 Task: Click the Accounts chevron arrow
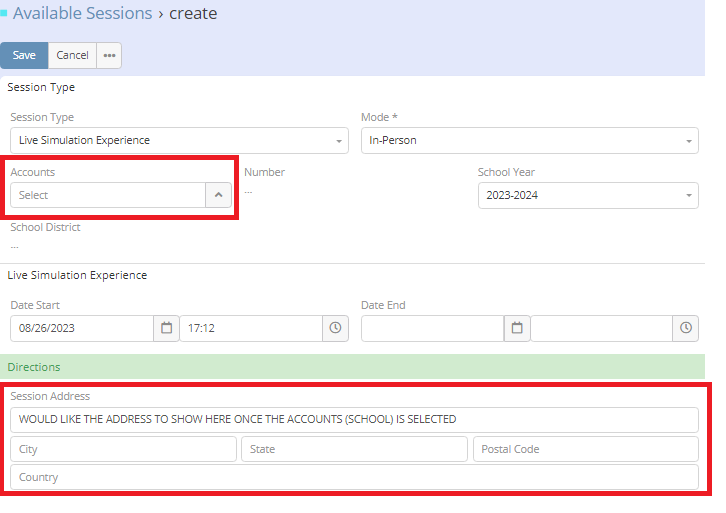pyautogui.click(x=219, y=195)
